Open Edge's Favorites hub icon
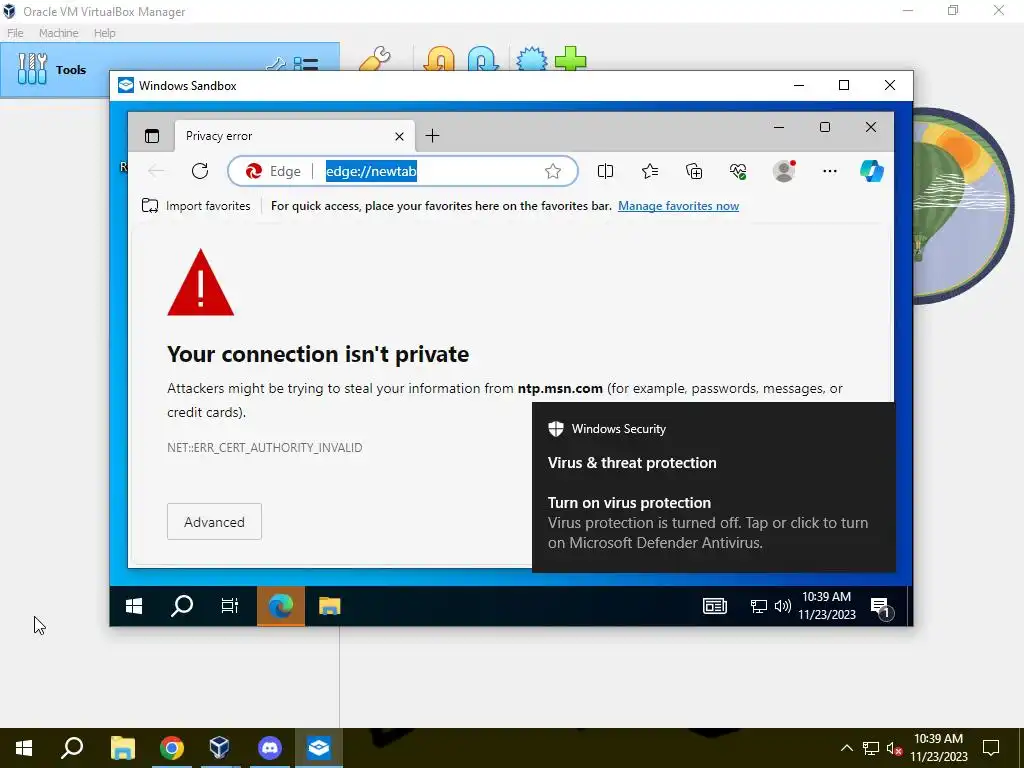The image size is (1024, 768). tap(650, 171)
